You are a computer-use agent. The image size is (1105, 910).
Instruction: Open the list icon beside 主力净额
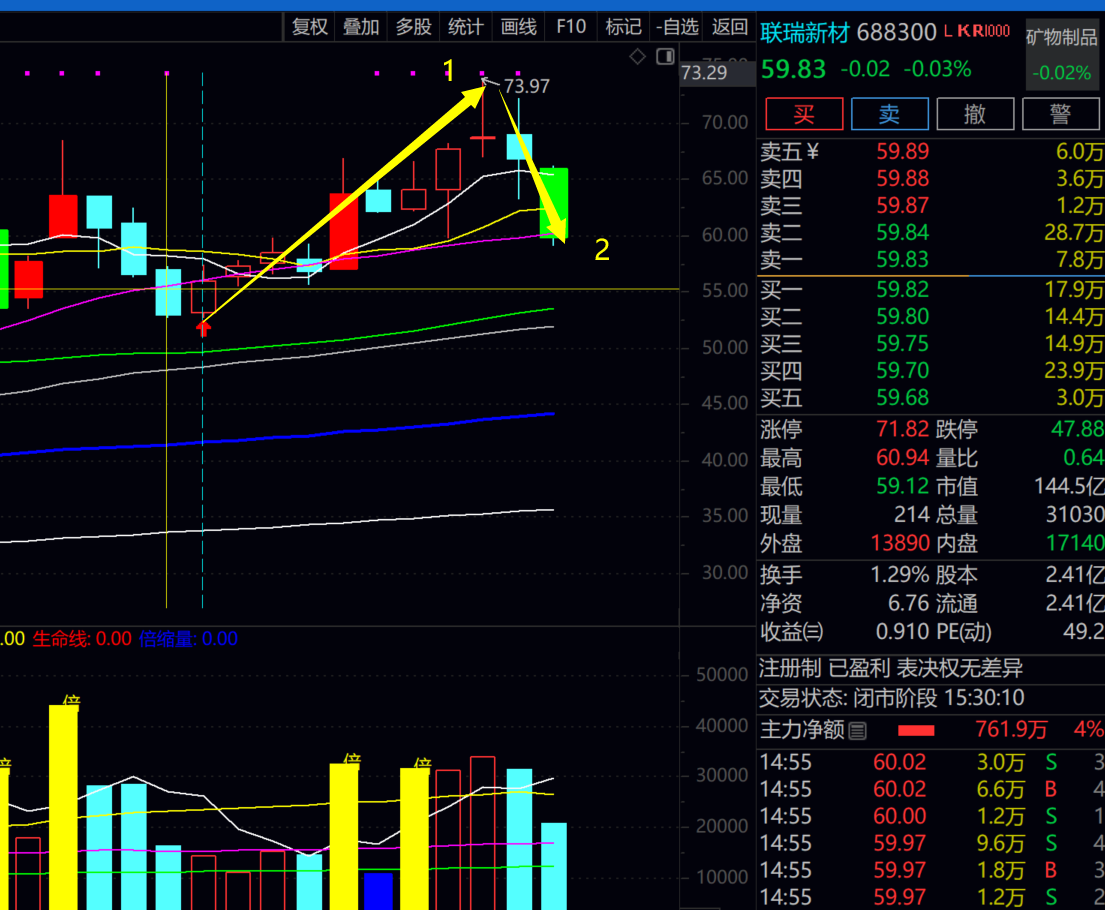[x=857, y=731]
